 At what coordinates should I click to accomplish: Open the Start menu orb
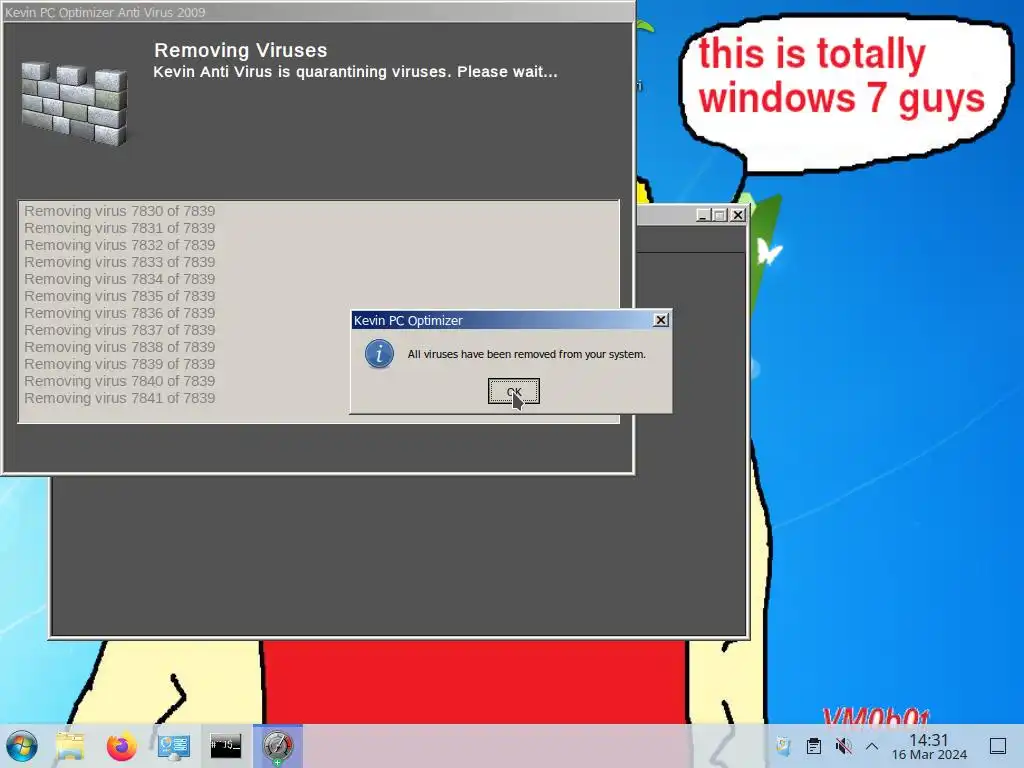(x=22, y=746)
